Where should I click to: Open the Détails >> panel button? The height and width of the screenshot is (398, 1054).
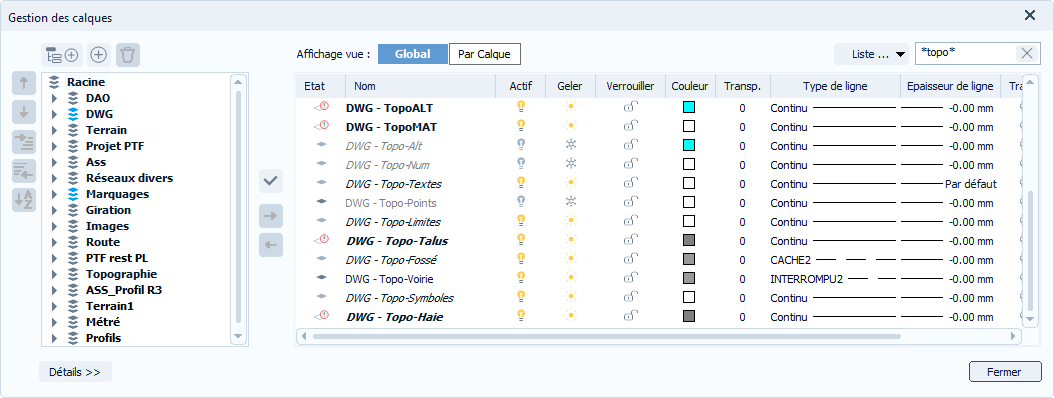click(75, 372)
